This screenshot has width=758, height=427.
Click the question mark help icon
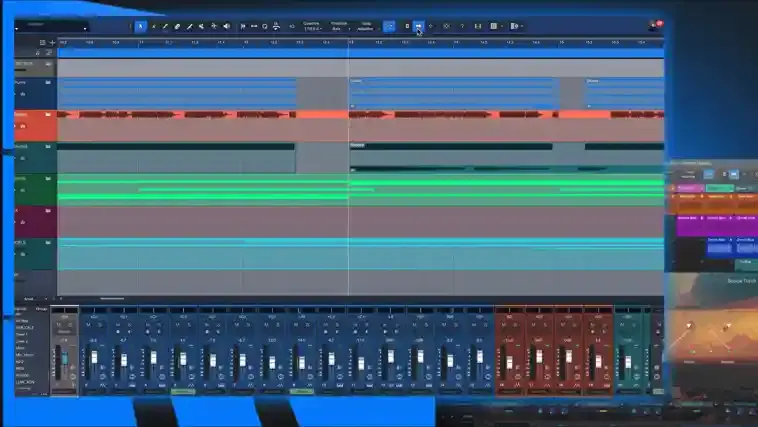tap(462, 26)
